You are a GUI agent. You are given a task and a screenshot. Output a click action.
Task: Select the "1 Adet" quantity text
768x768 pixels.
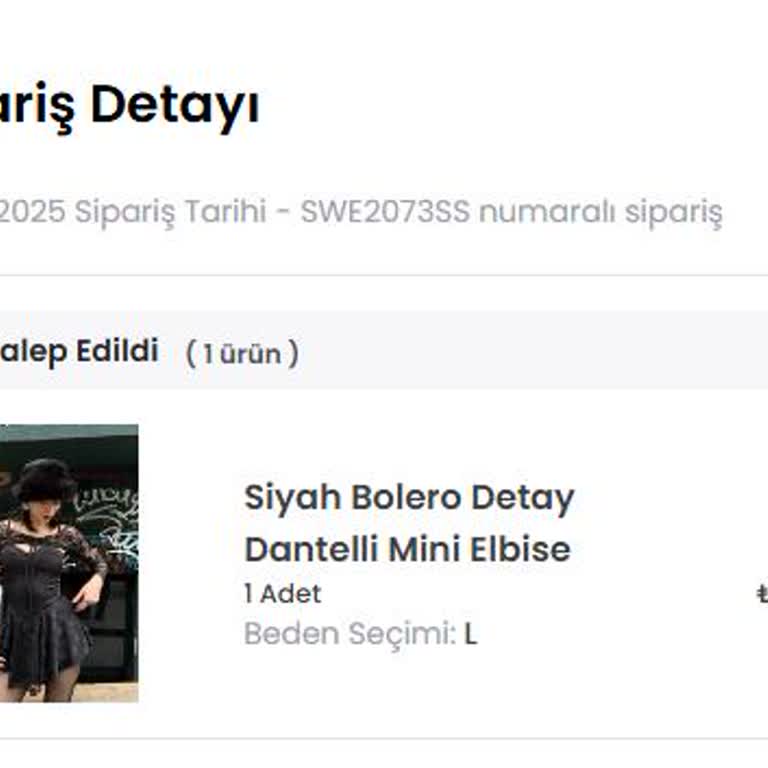283,594
